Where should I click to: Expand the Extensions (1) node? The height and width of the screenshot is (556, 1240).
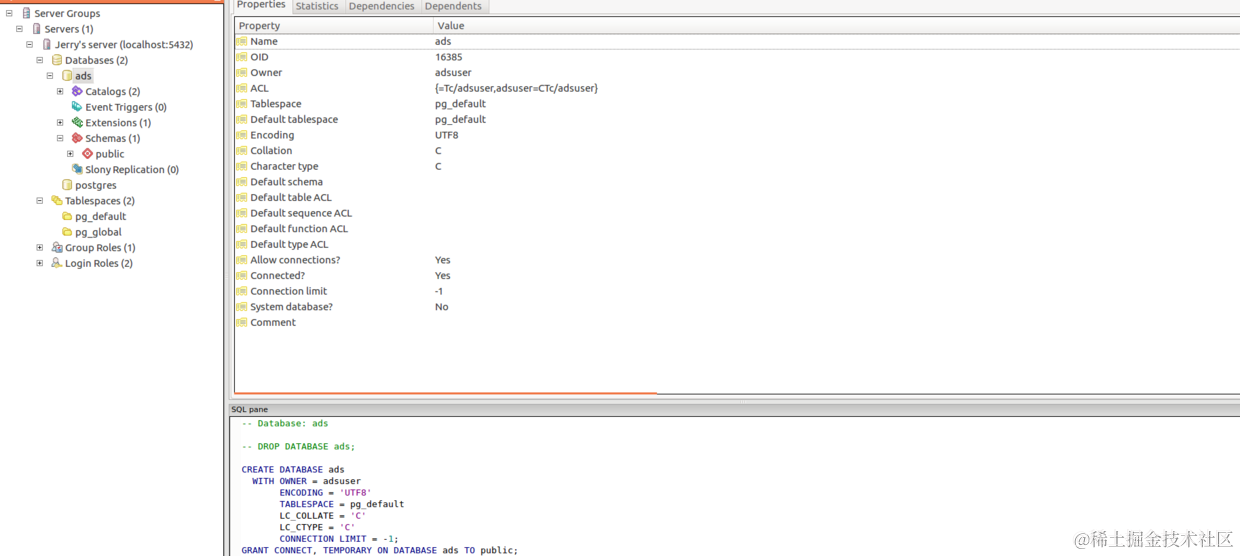coord(60,123)
